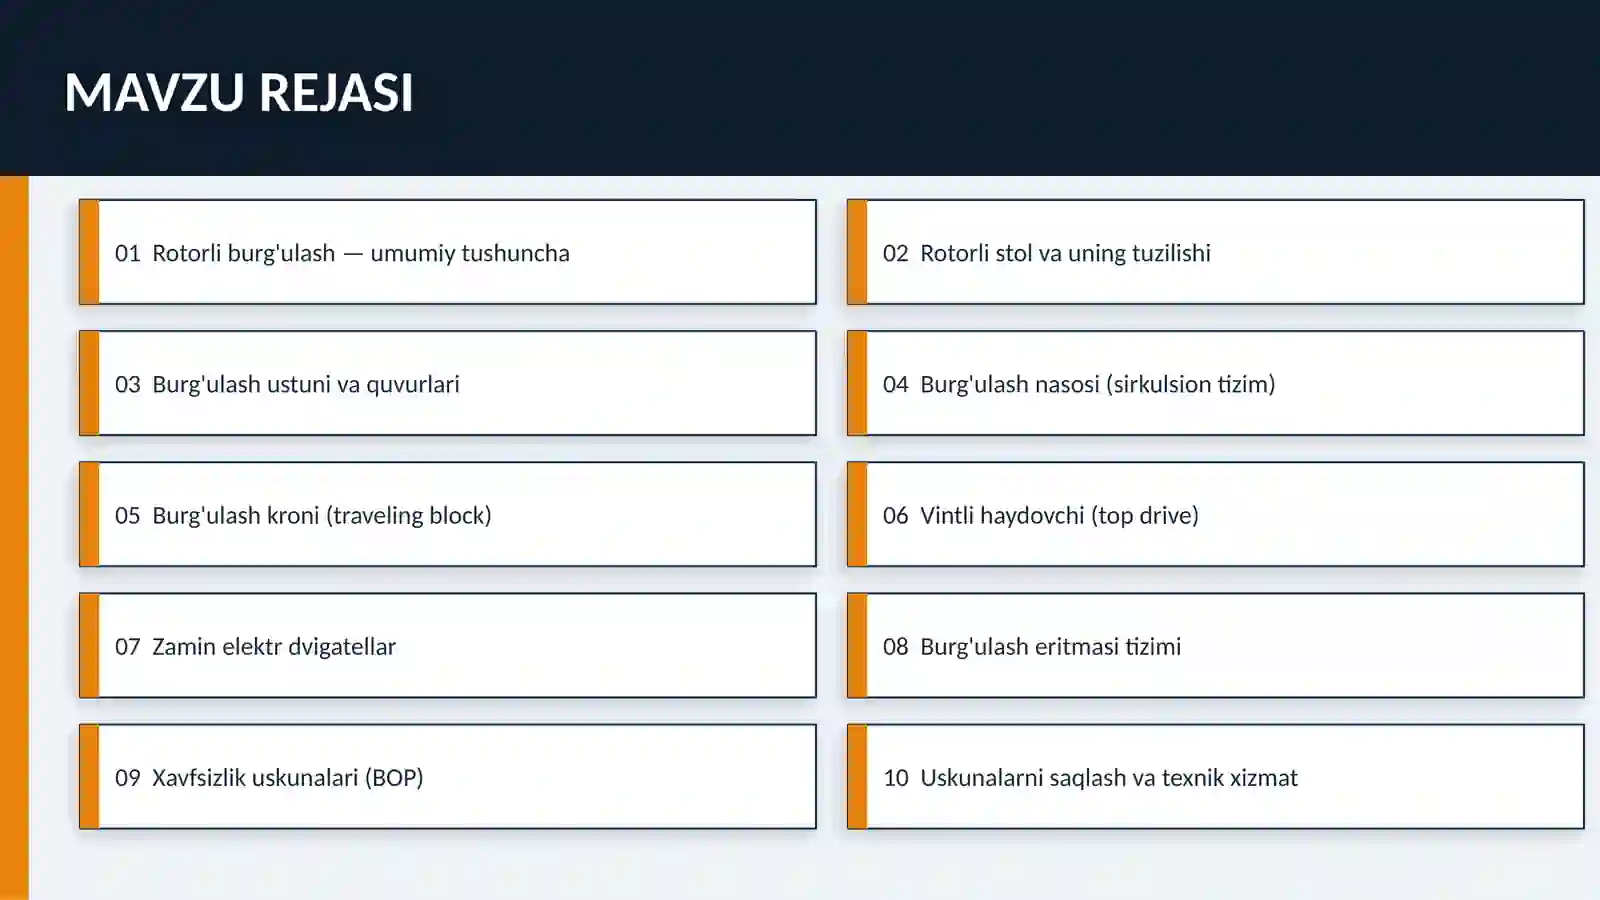Click the orange accent bar of item 08

857,645
